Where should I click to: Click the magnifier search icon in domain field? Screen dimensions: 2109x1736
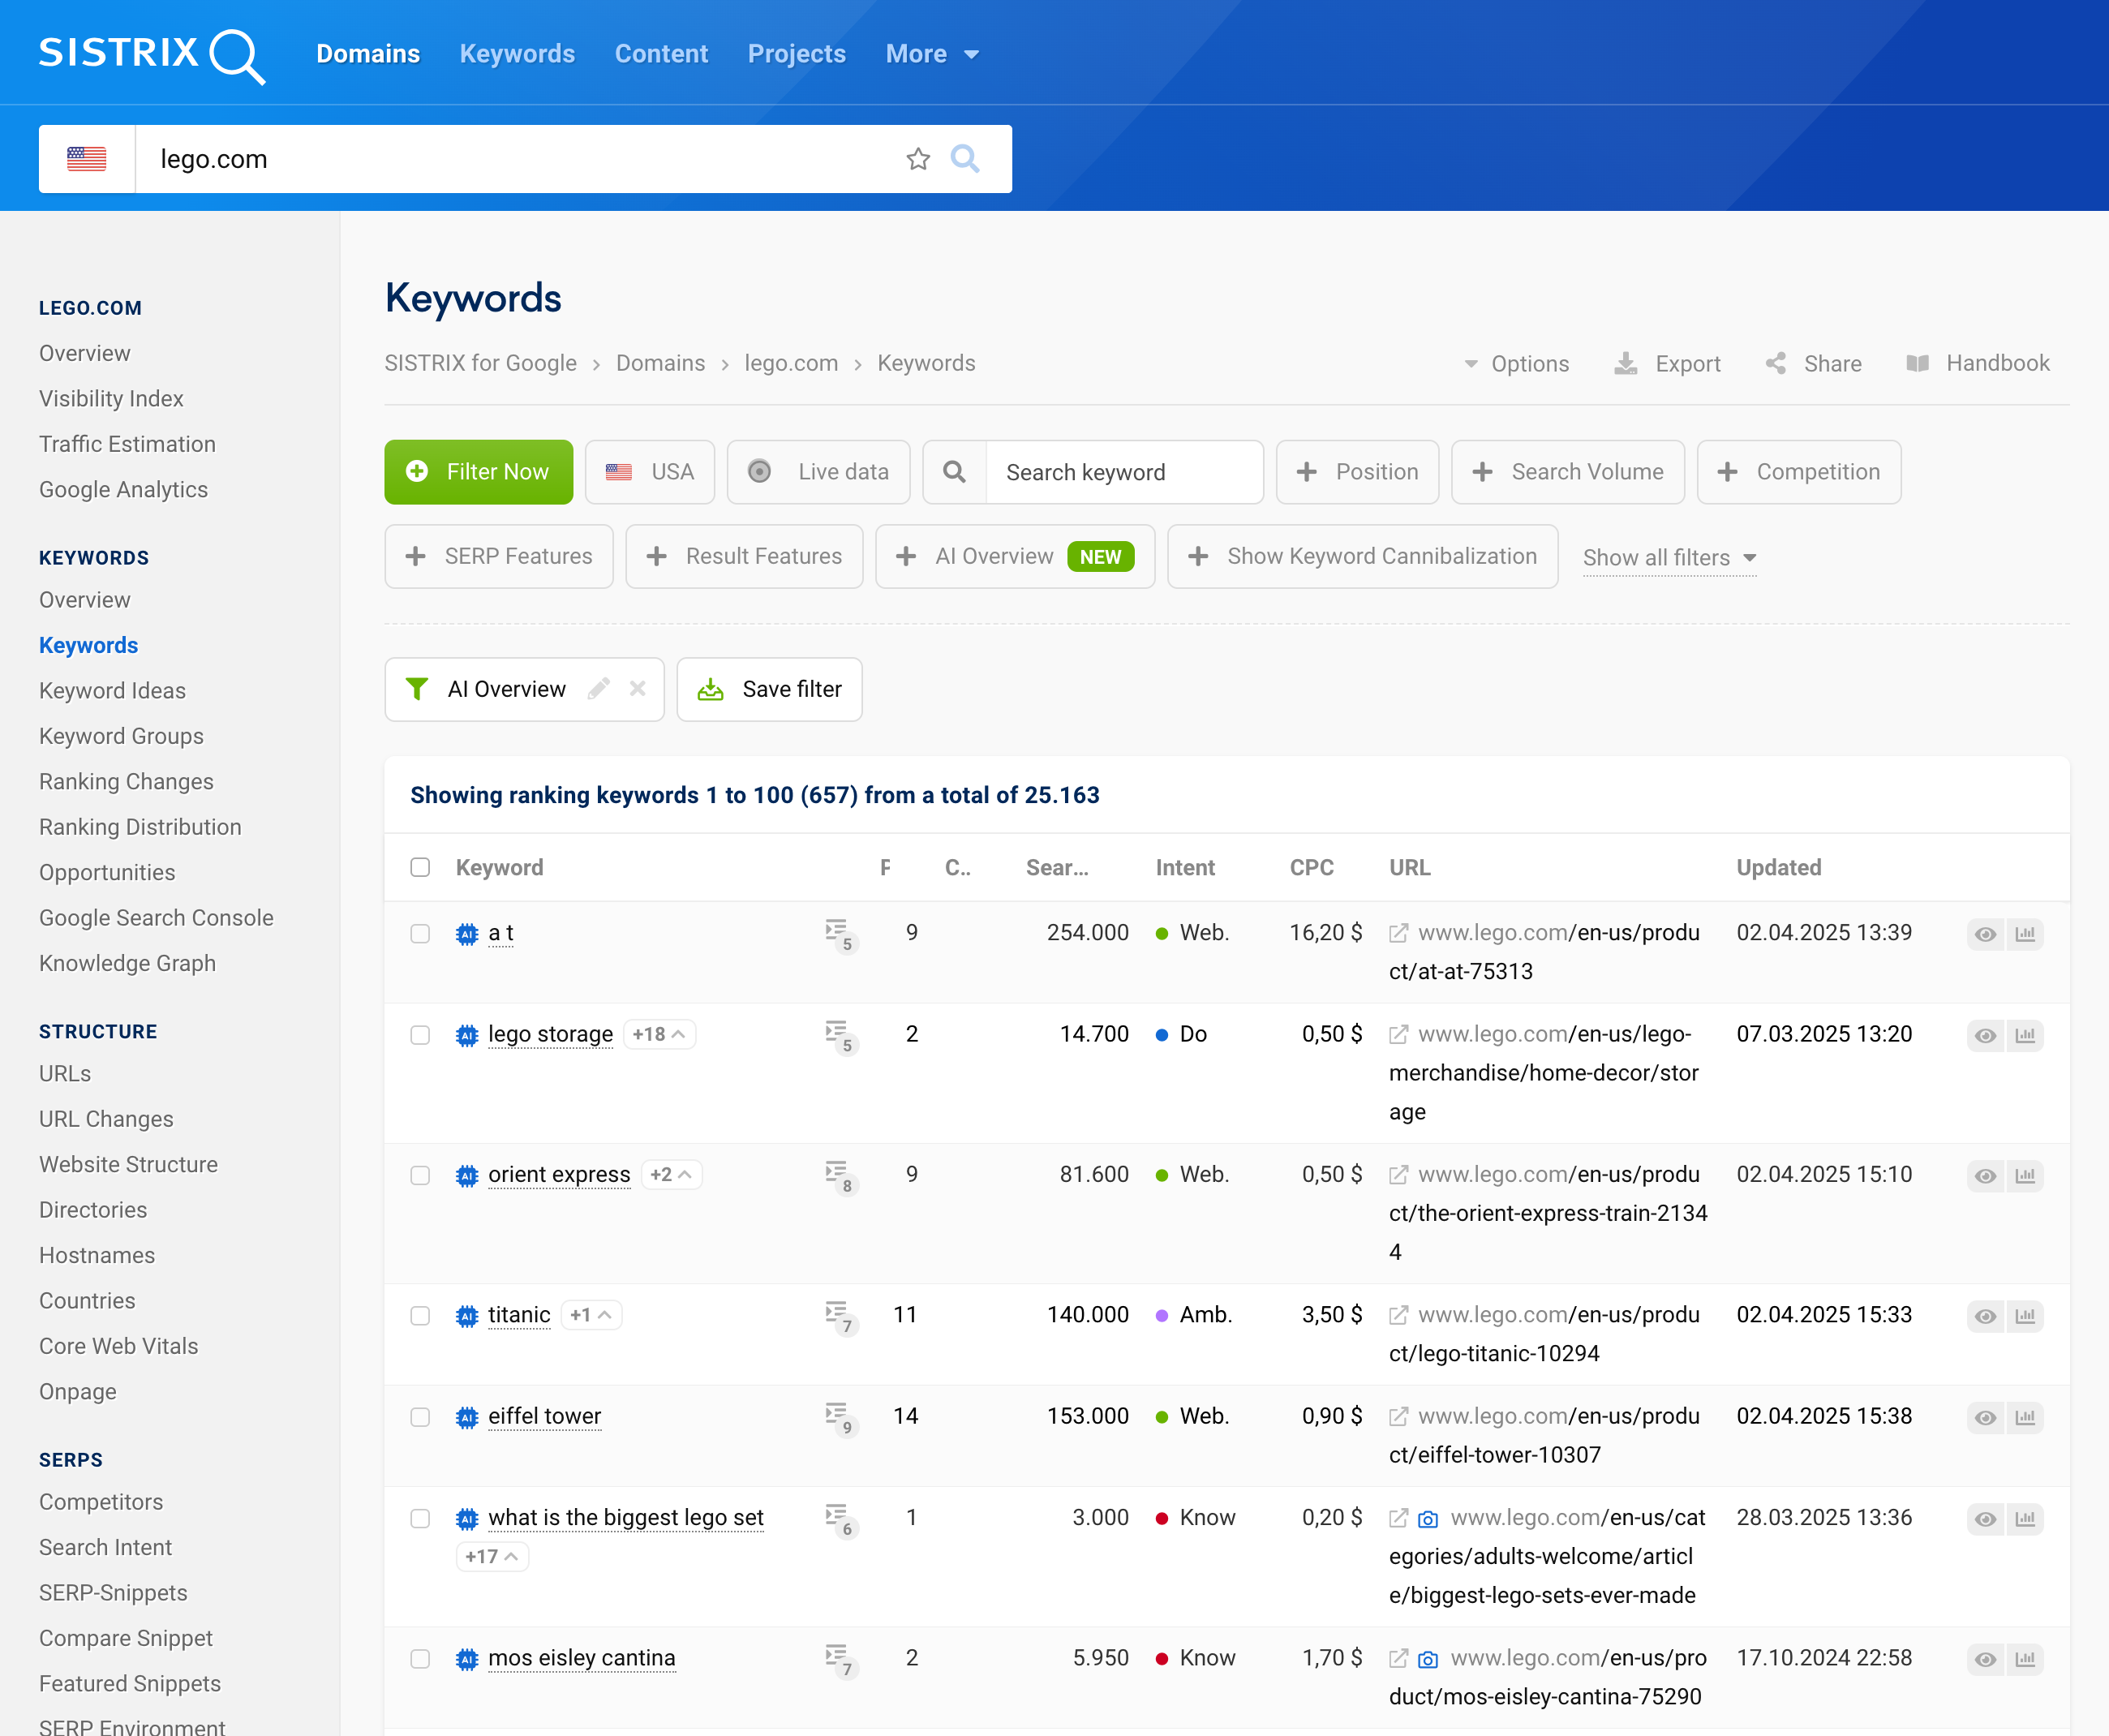(x=964, y=159)
